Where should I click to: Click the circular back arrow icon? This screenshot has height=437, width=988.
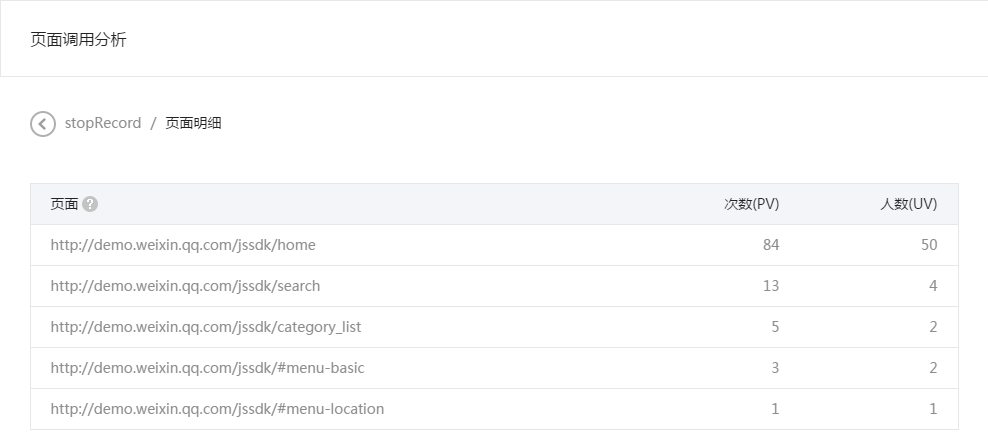43,123
